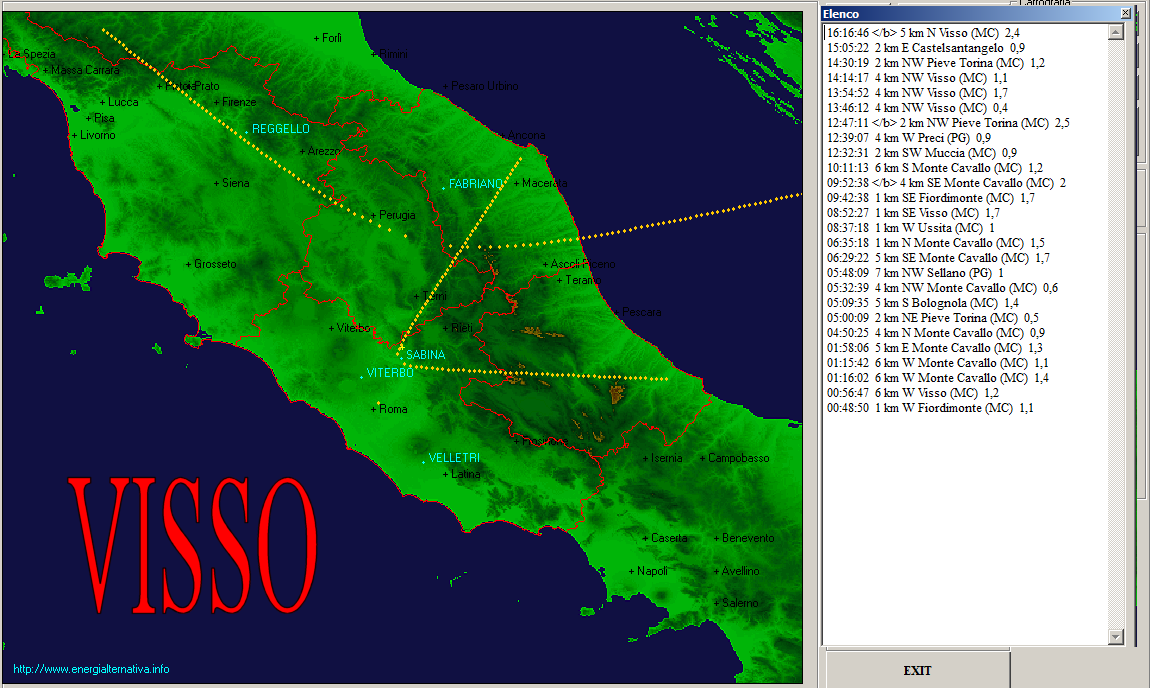1150x688 pixels.
Task: Select the 09:52:38 SE Monte Cavallo entry
Action: tap(946, 183)
